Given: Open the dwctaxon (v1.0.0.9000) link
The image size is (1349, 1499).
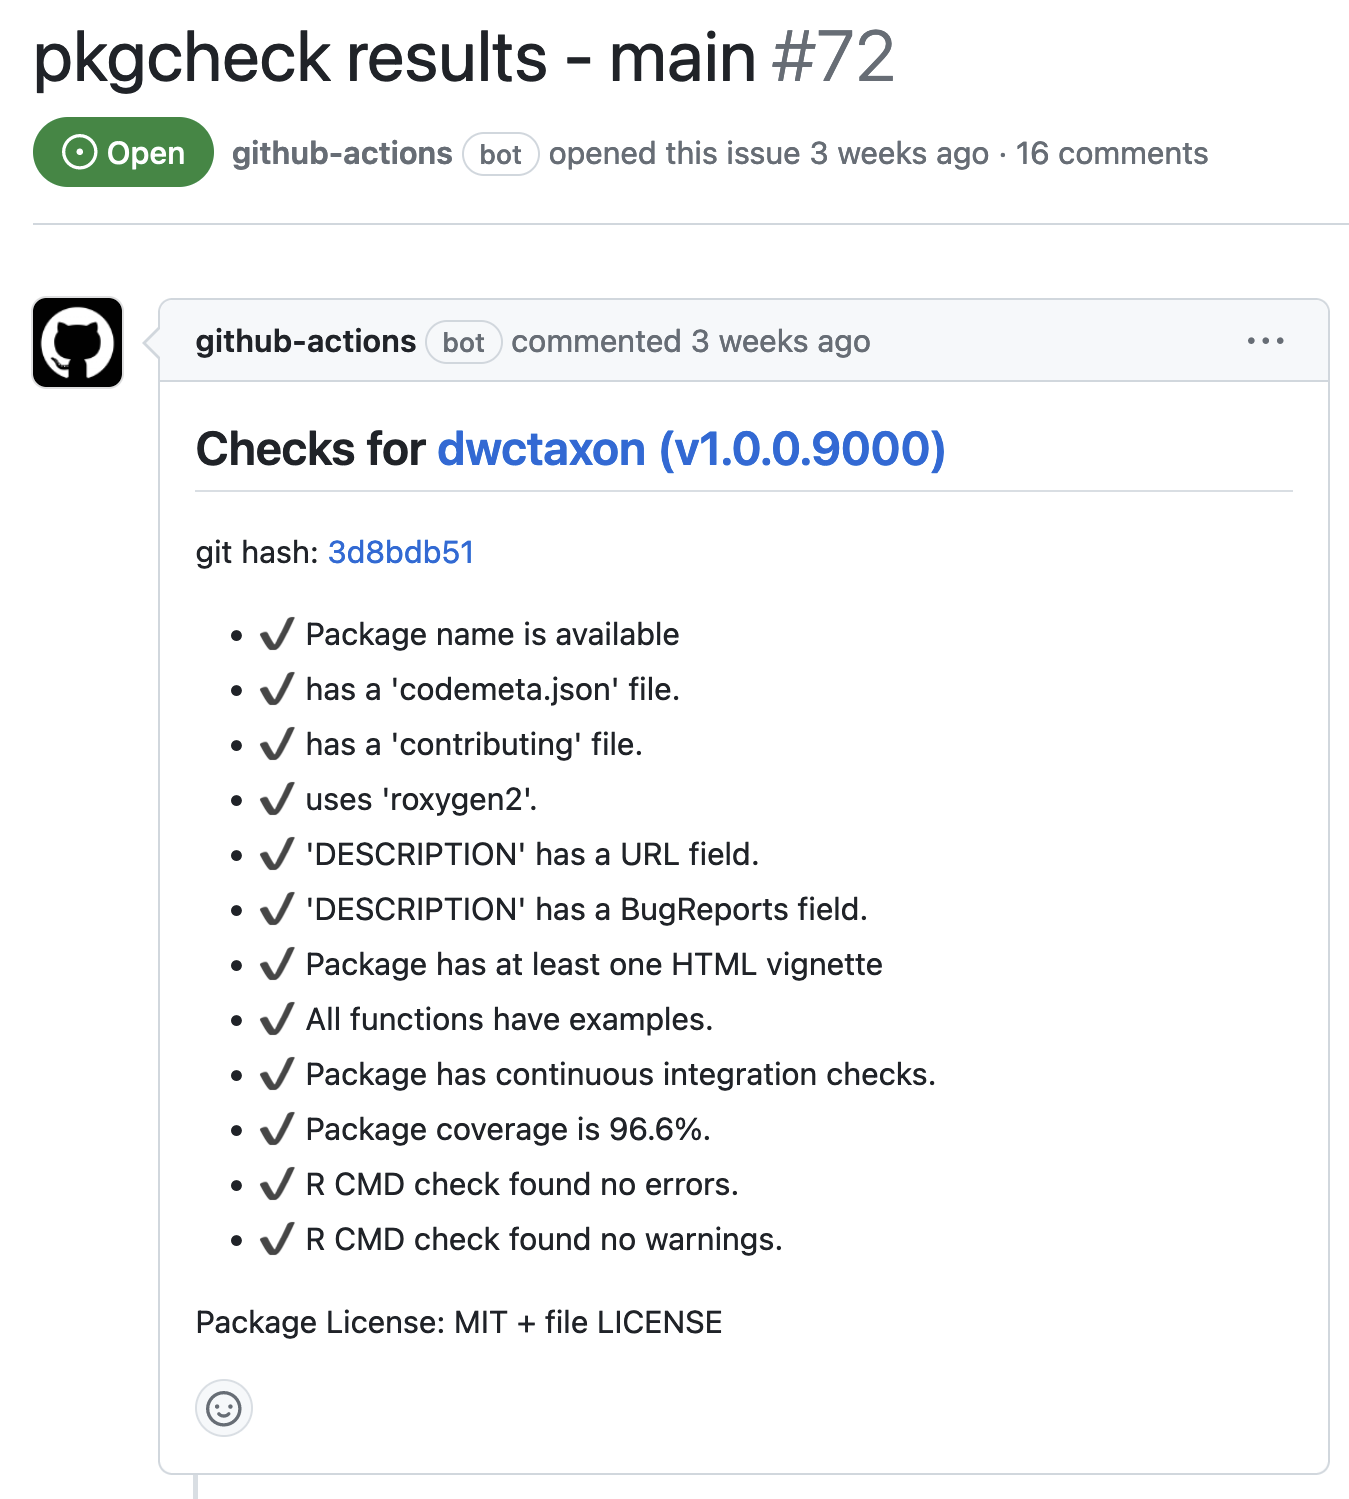Looking at the screenshot, I should point(692,449).
